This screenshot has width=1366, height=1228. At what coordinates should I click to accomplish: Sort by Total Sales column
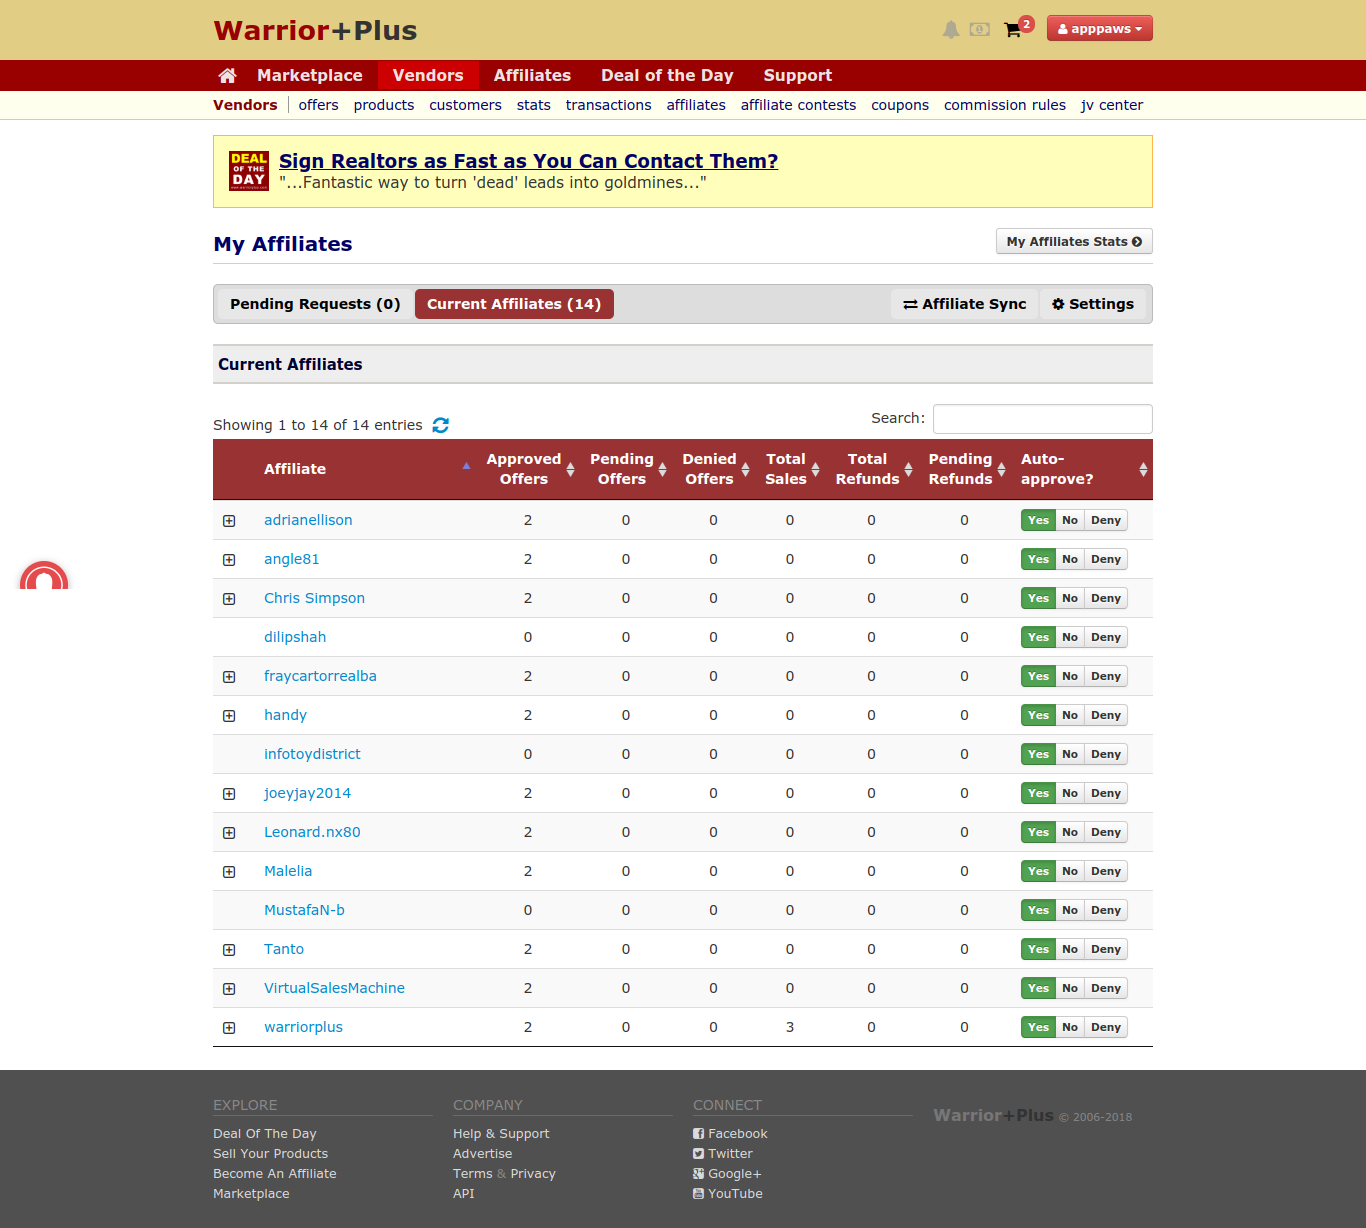pos(815,469)
